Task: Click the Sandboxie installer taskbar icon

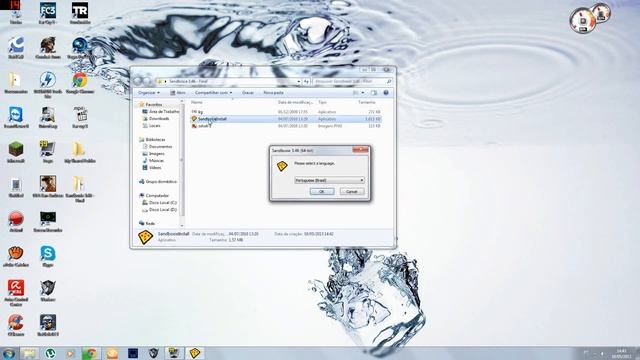Action: click(x=195, y=353)
